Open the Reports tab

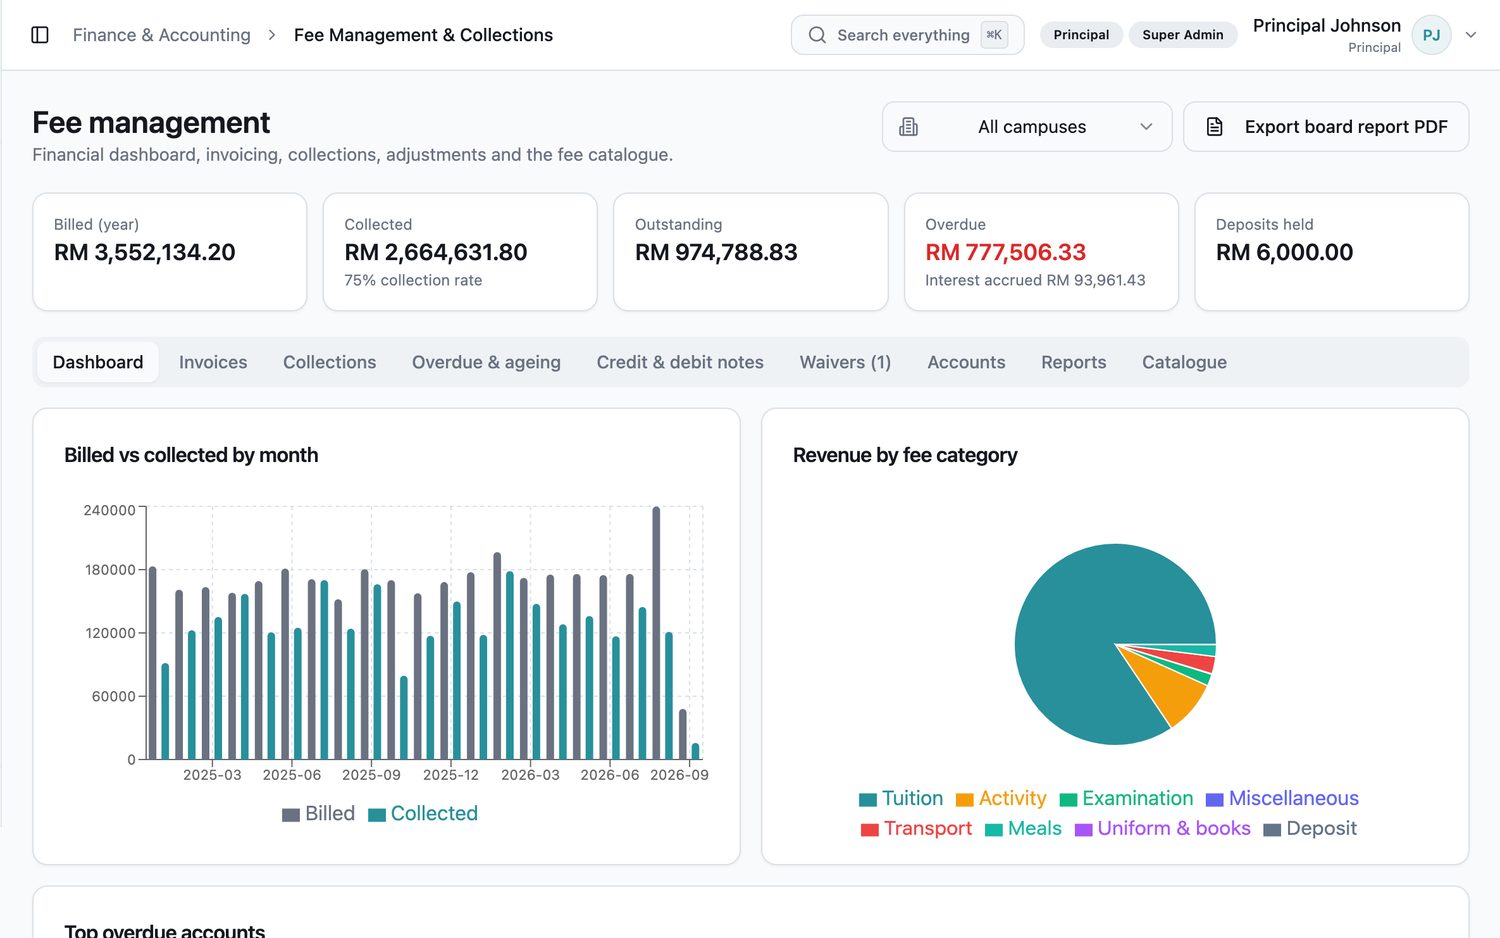tap(1073, 362)
